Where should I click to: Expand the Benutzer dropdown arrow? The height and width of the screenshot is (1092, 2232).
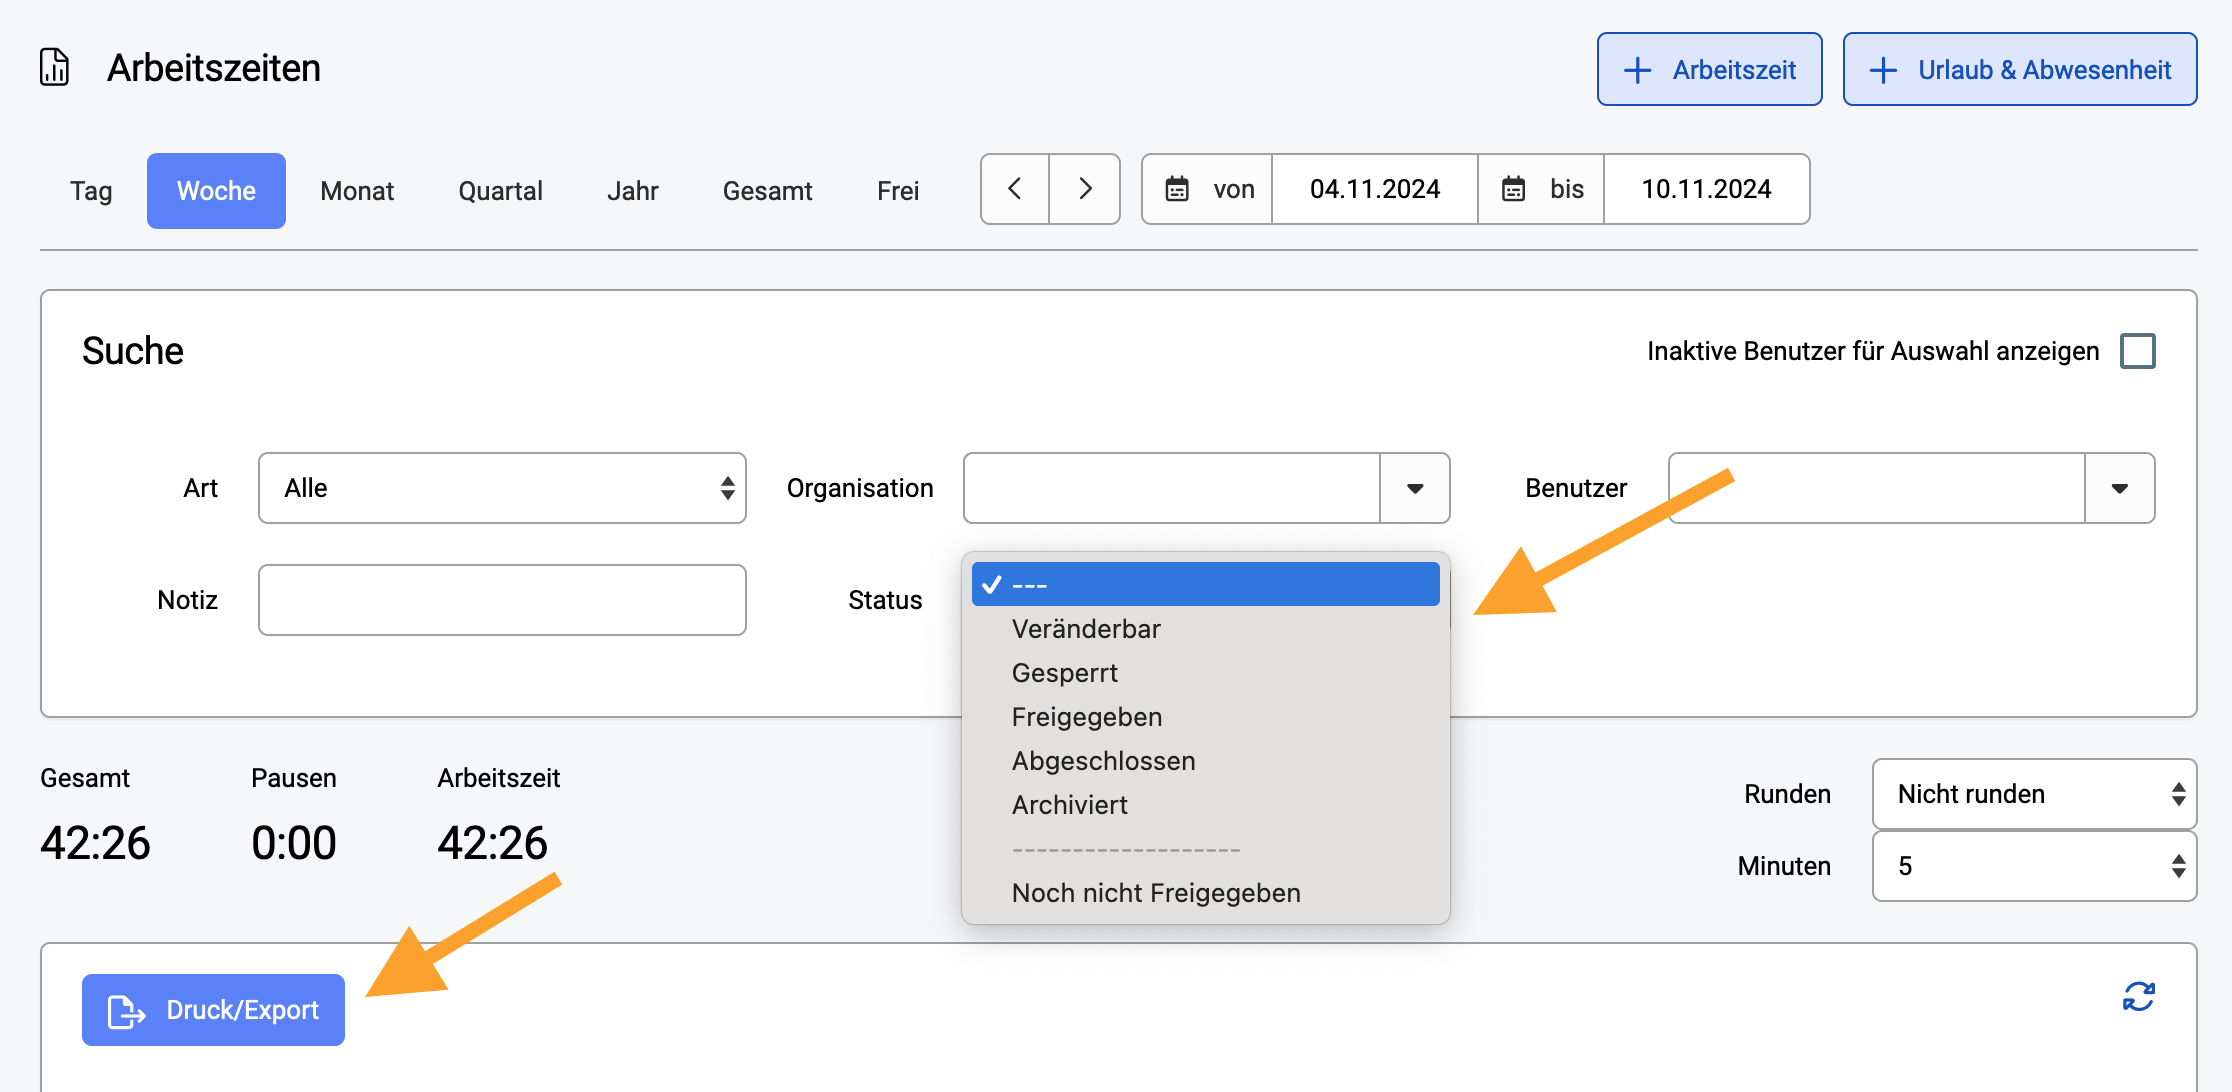[x=2120, y=488]
